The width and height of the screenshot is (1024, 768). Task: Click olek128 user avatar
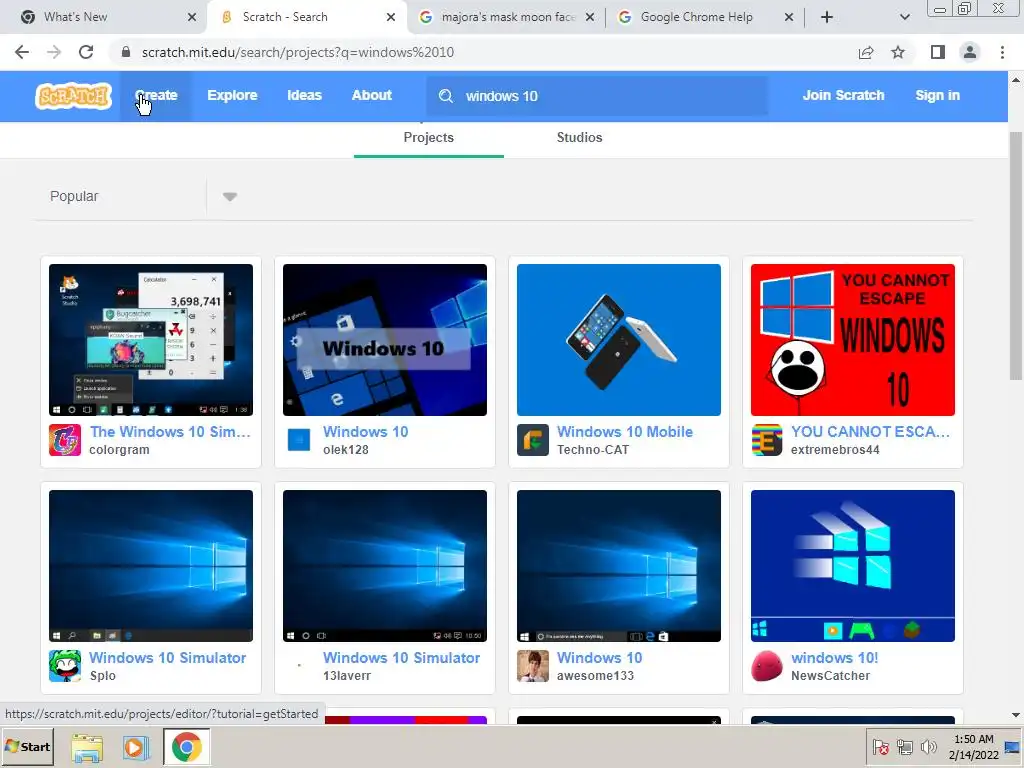[x=299, y=440]
